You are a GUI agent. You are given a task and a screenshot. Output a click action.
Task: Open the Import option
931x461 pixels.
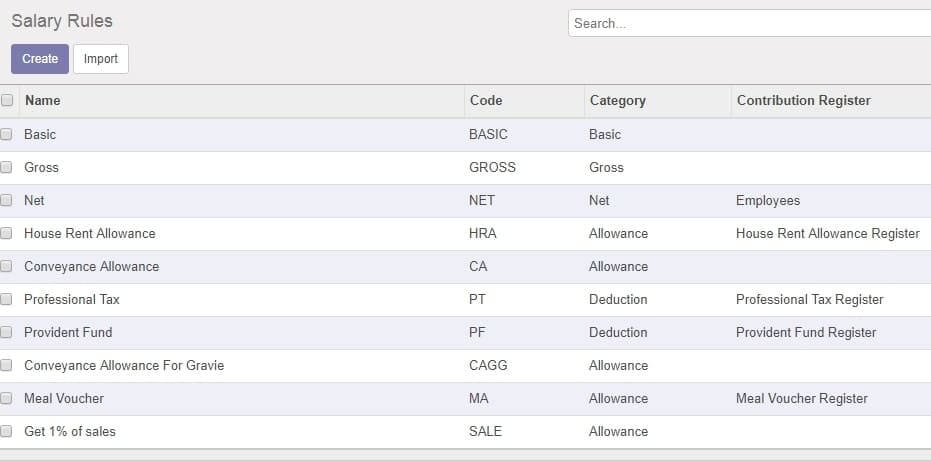click(x=101, y=59)
